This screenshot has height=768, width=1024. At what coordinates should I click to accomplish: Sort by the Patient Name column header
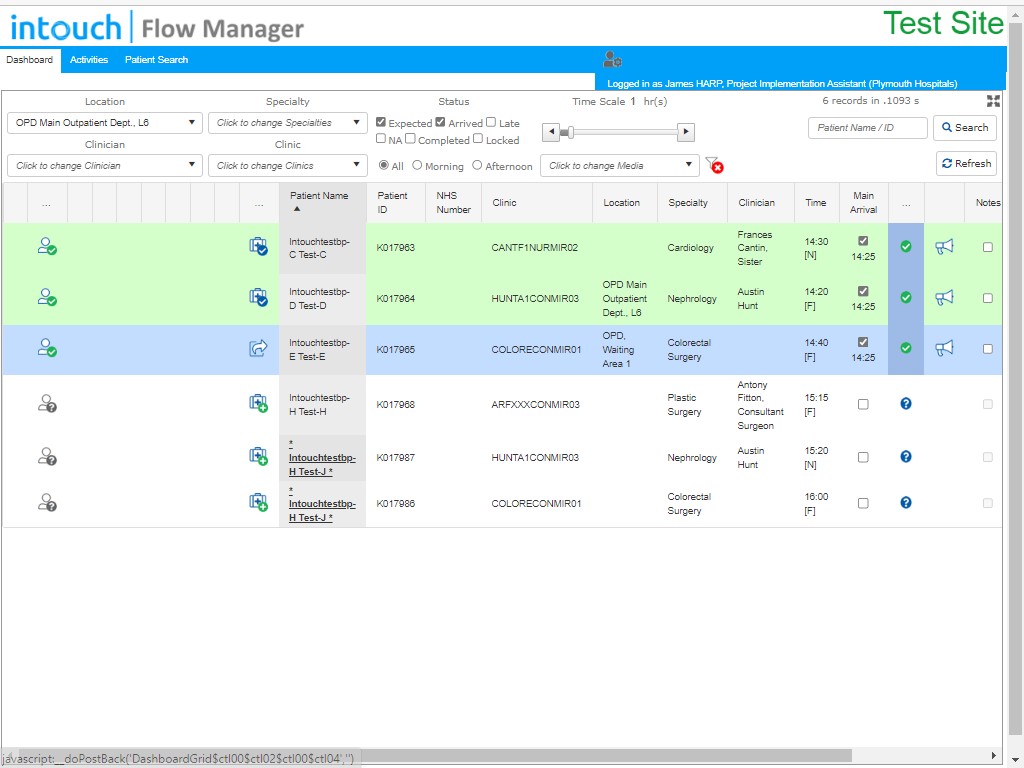point(319,195)
